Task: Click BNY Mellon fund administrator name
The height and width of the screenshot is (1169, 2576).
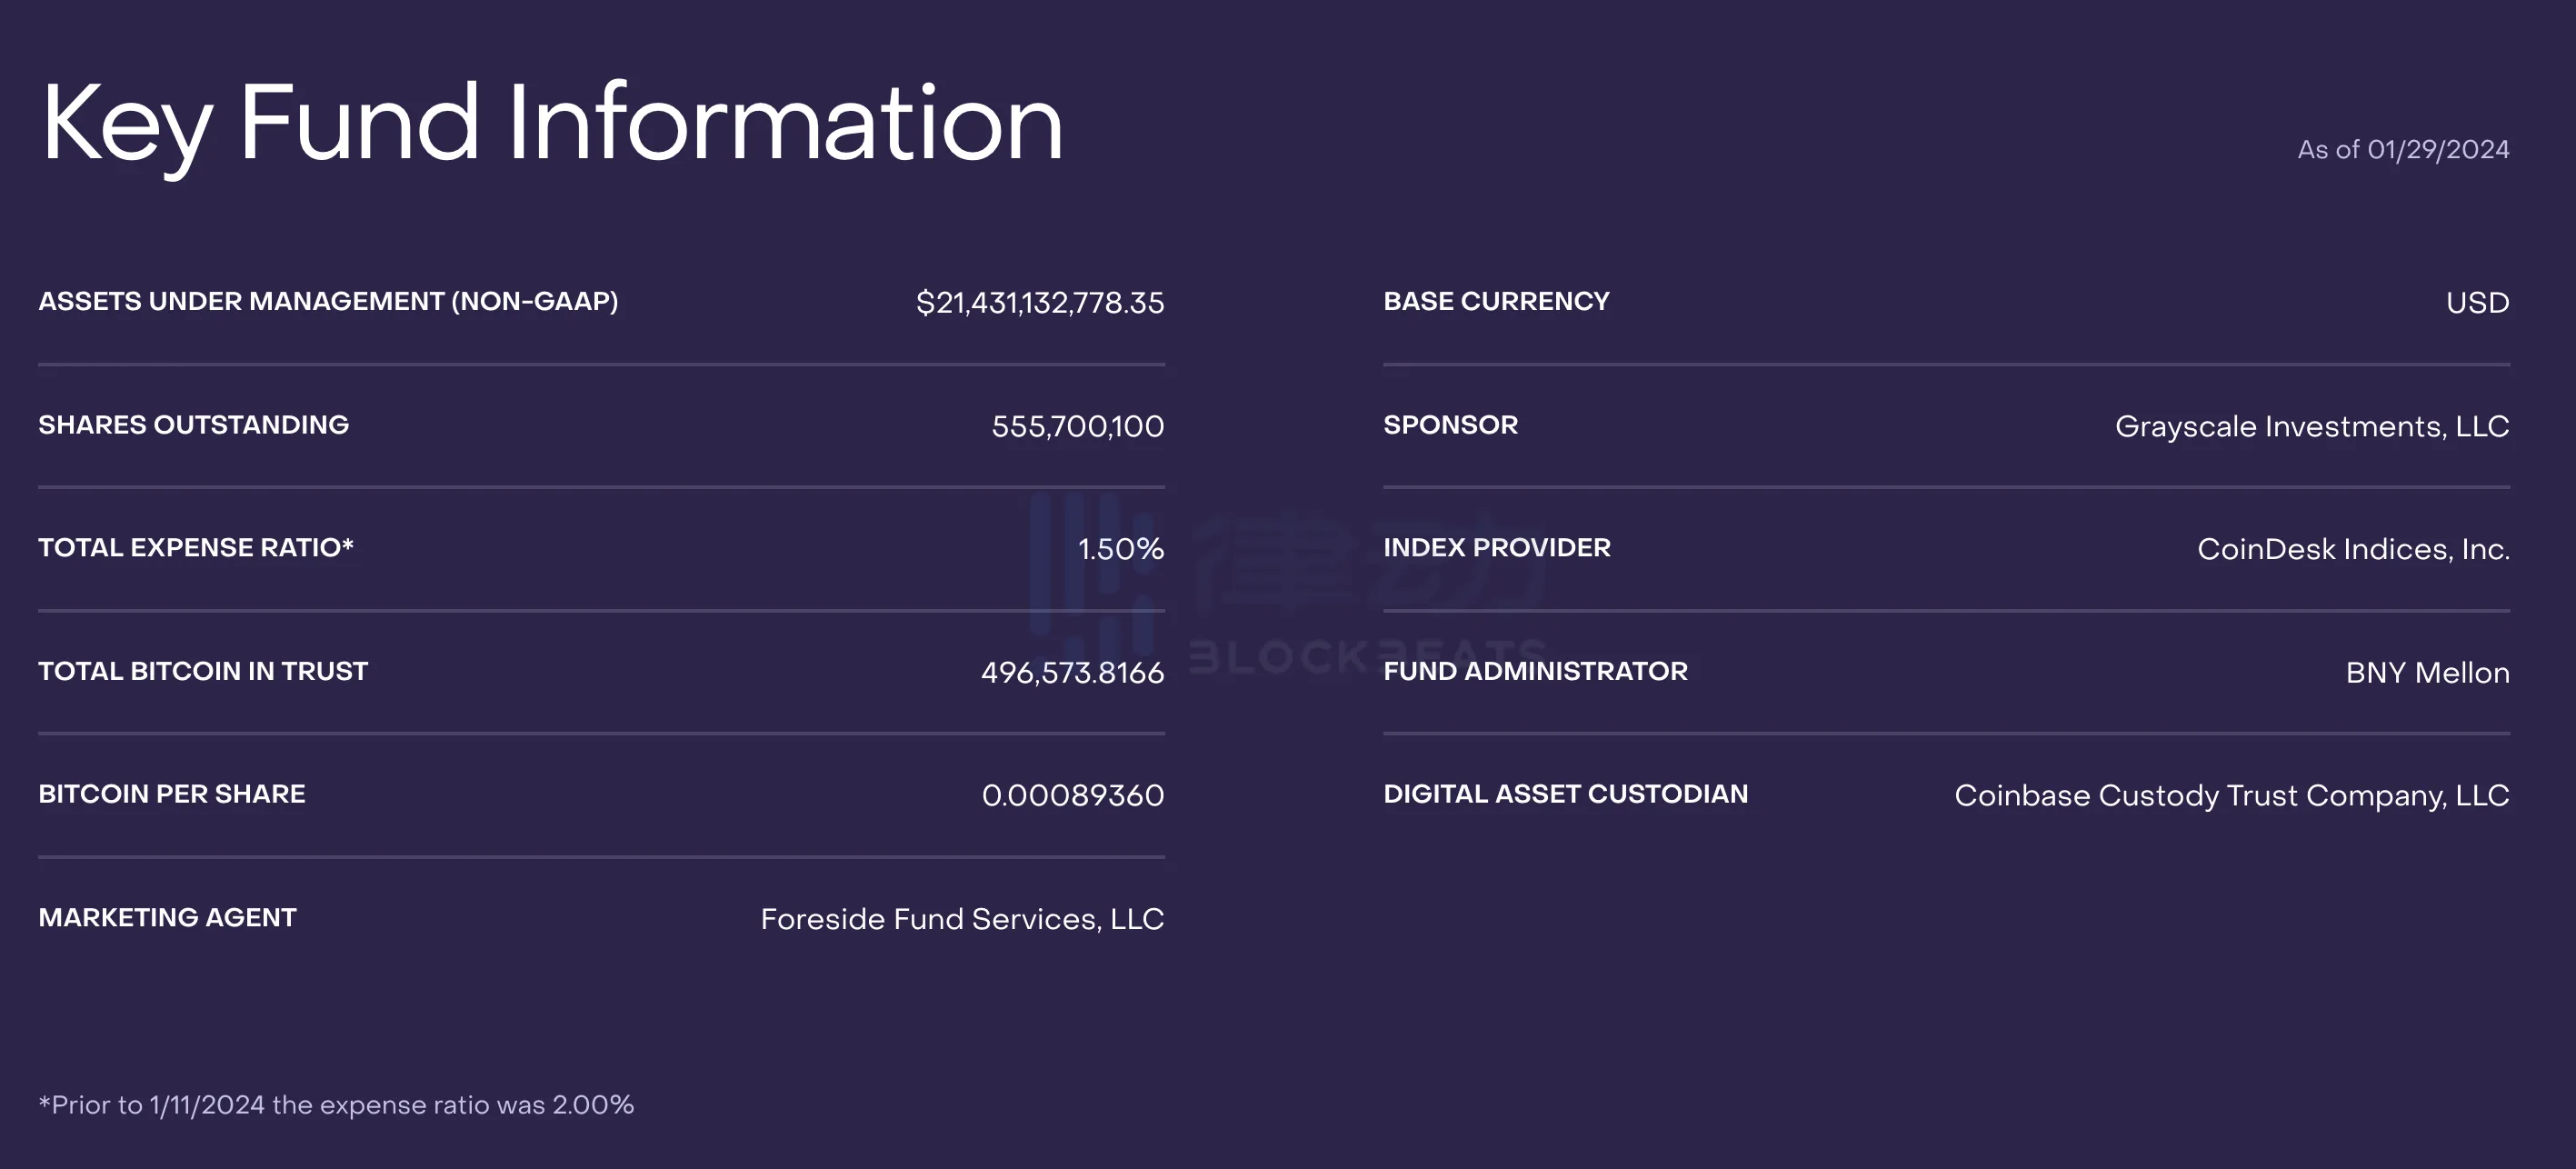Action: pos(2427,672)
